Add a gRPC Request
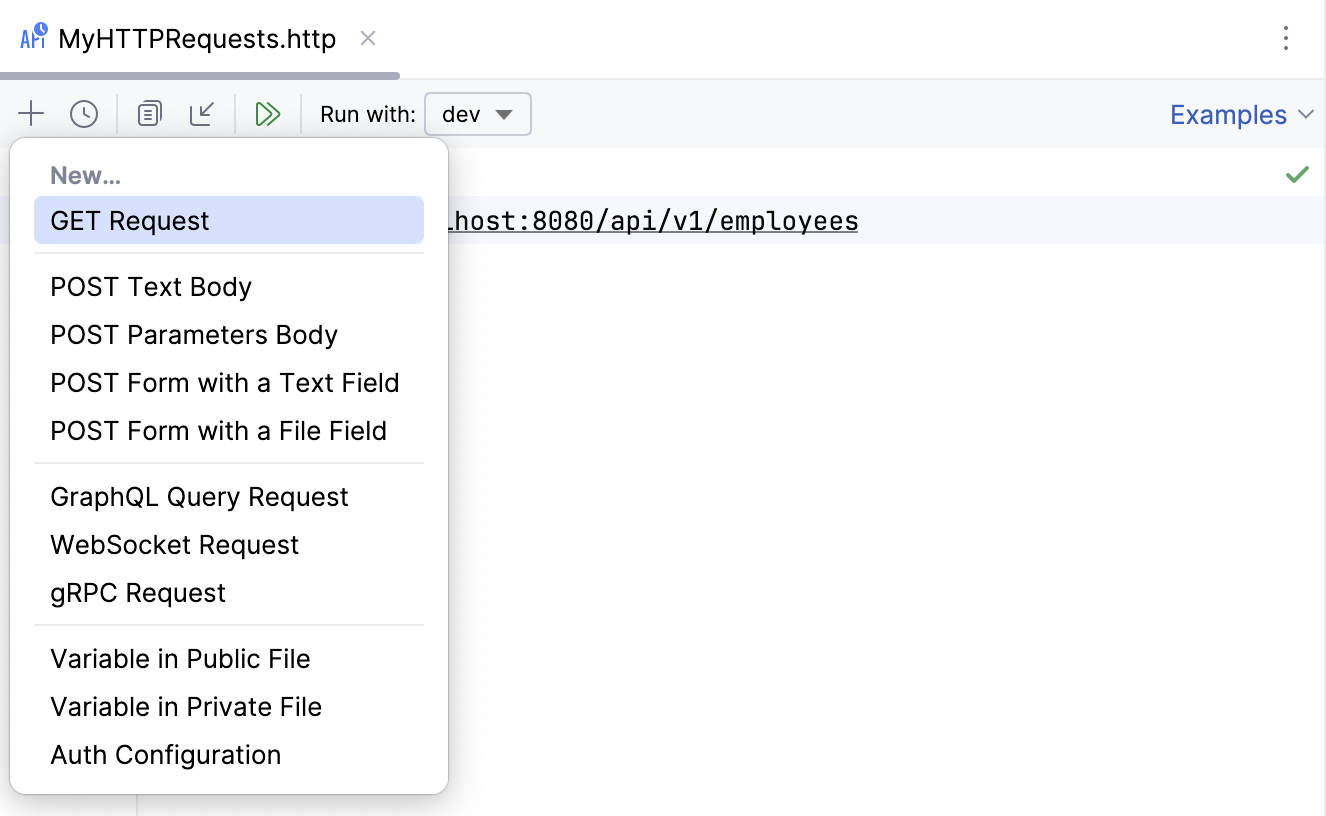Screen dimensions: 1326x816 click(137, 592)
